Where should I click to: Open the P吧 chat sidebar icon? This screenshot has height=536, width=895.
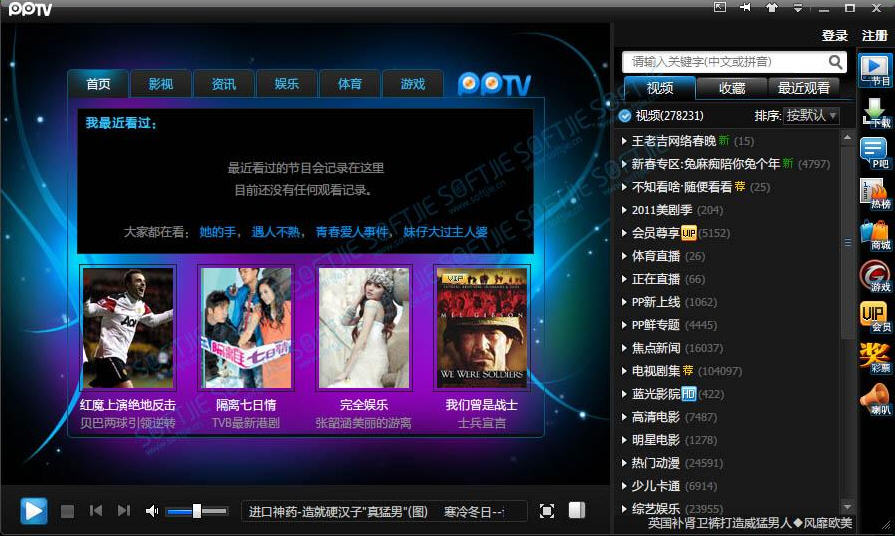pos(875,154)
